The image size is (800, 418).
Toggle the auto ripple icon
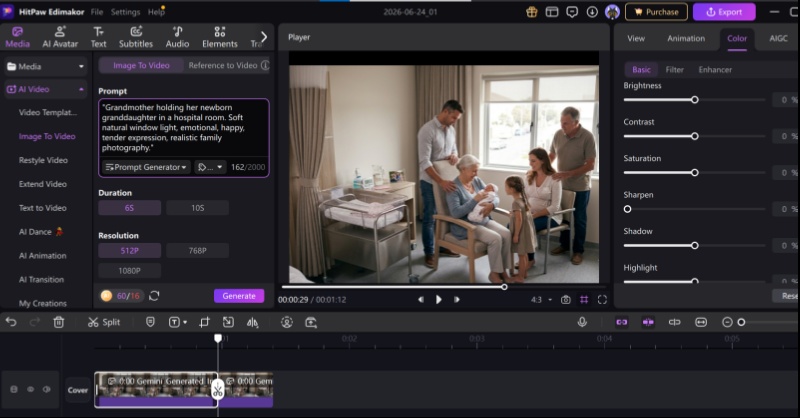(648, 322)
